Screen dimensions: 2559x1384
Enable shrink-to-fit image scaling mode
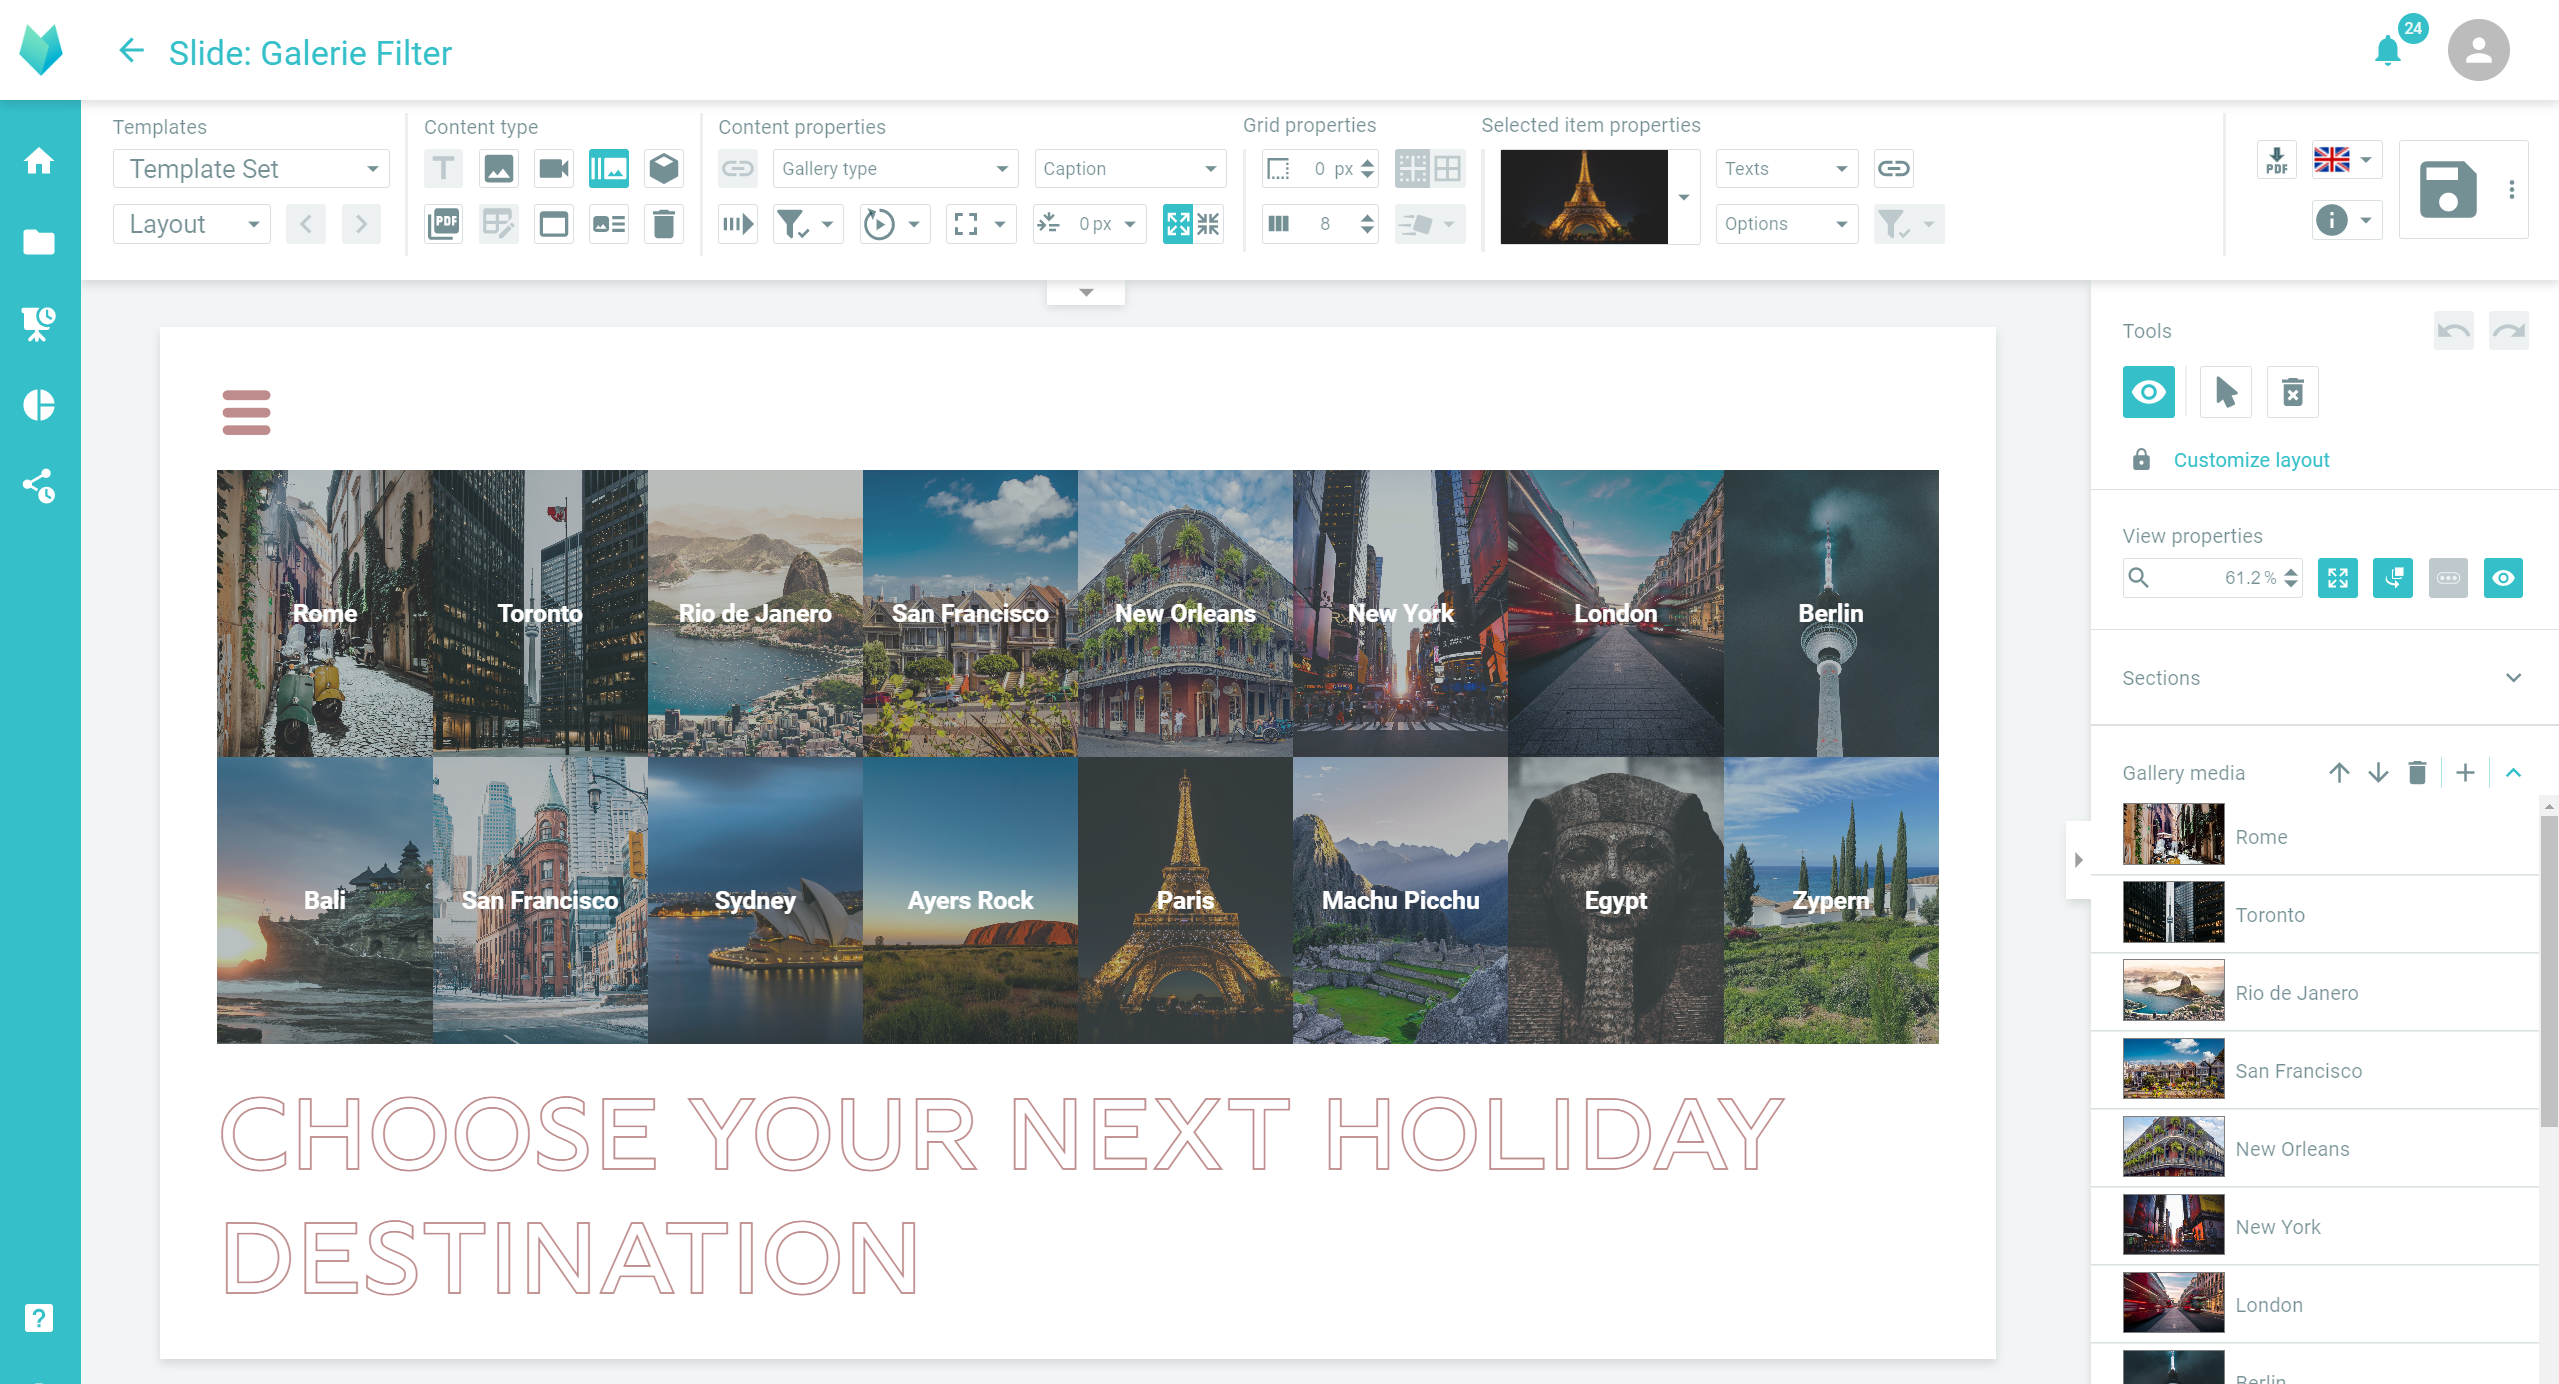click(x=1209, y=224)
